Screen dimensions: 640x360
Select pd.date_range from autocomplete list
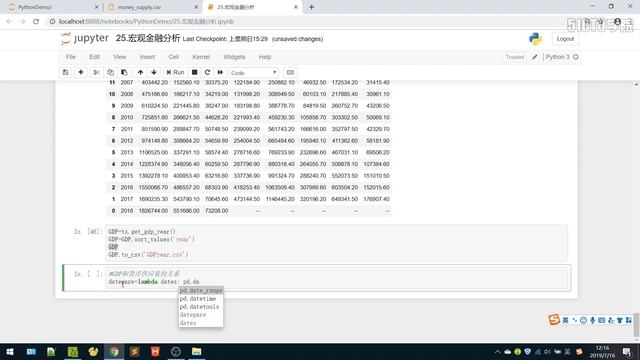click(201, 291)
